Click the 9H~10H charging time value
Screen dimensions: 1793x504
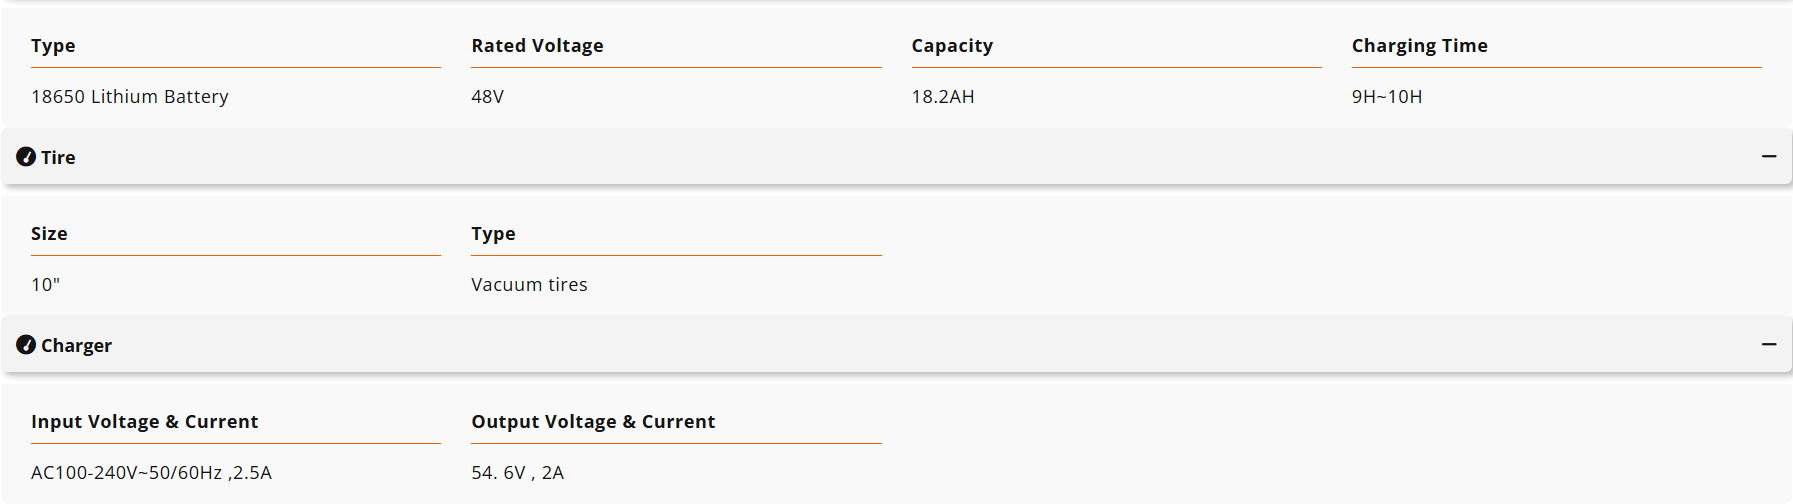click(1387, 97)
